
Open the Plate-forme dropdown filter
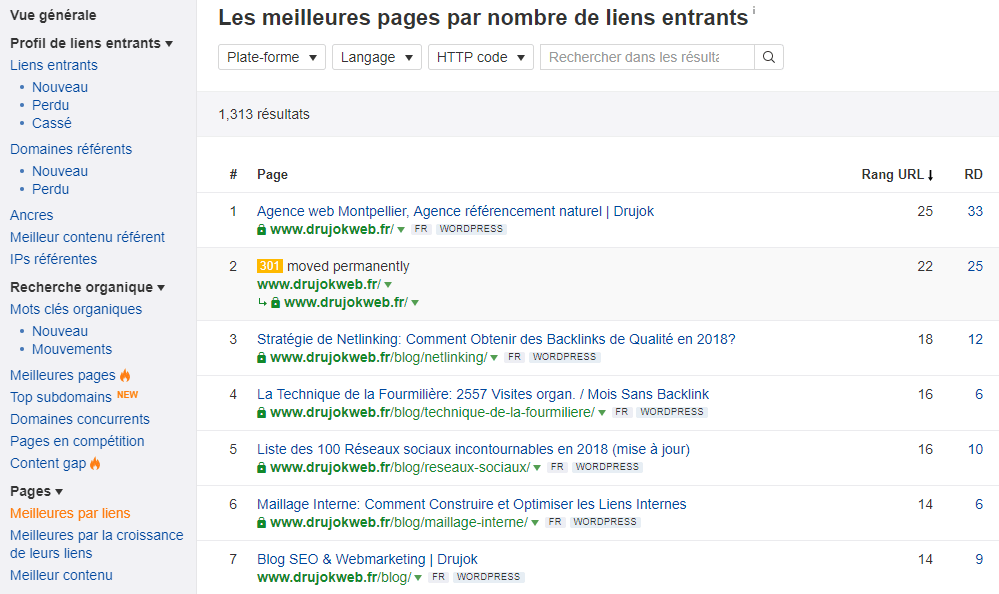pos(272,57)
